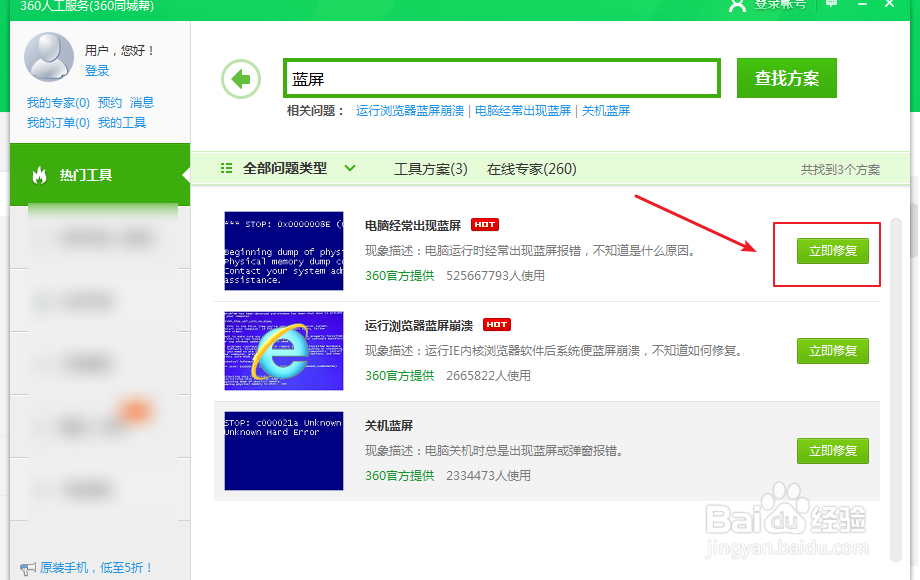The height and width of the screenshot is (580, 920).
Task: Click 立即修复 for 关机蓝屏
Action: click(x=833, y=451)
